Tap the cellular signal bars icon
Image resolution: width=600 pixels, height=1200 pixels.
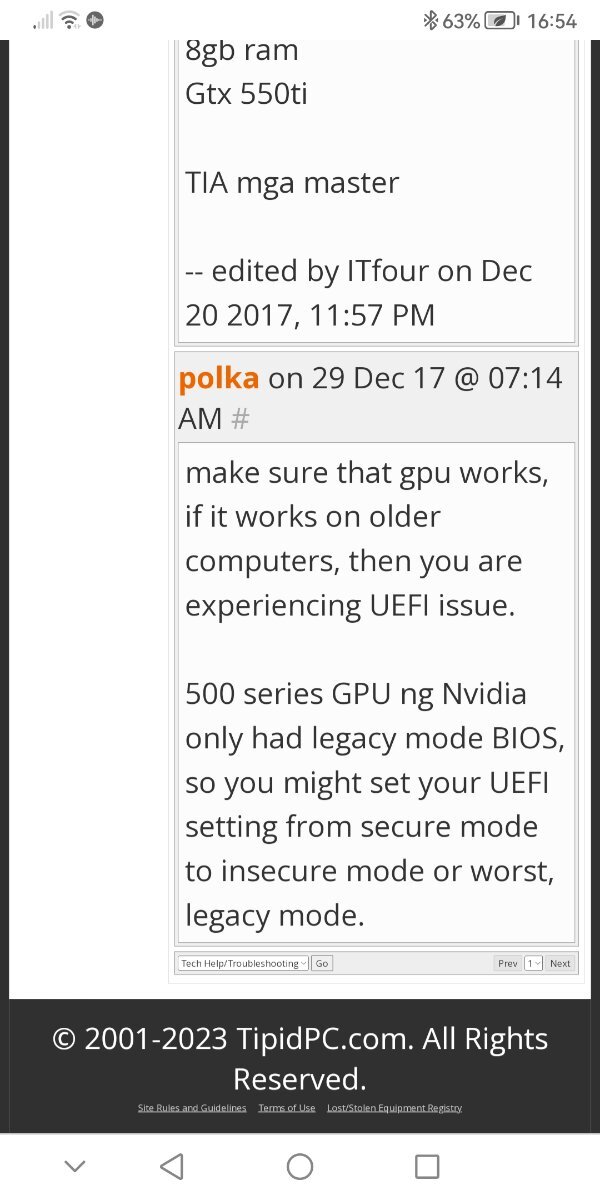coord(43,20)
